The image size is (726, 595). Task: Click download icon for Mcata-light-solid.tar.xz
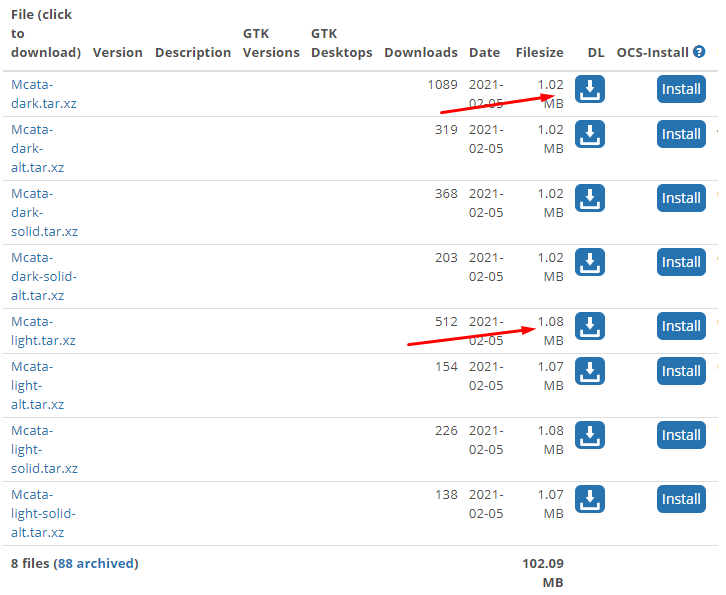pos(590,435)
